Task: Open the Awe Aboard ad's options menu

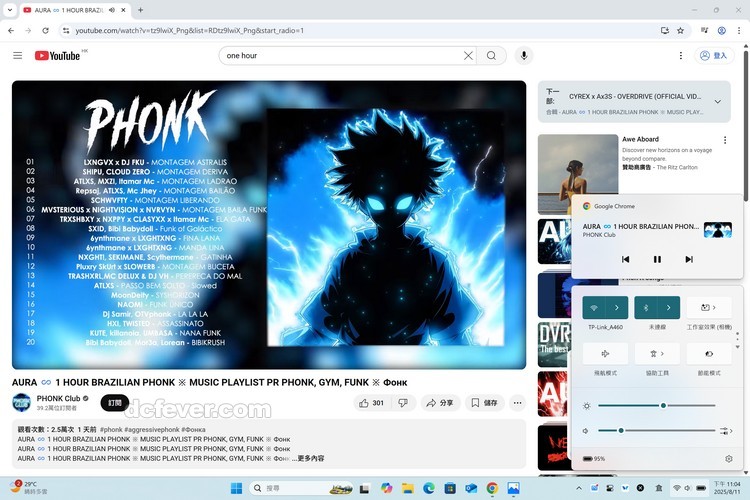Action: coord(725,140)
